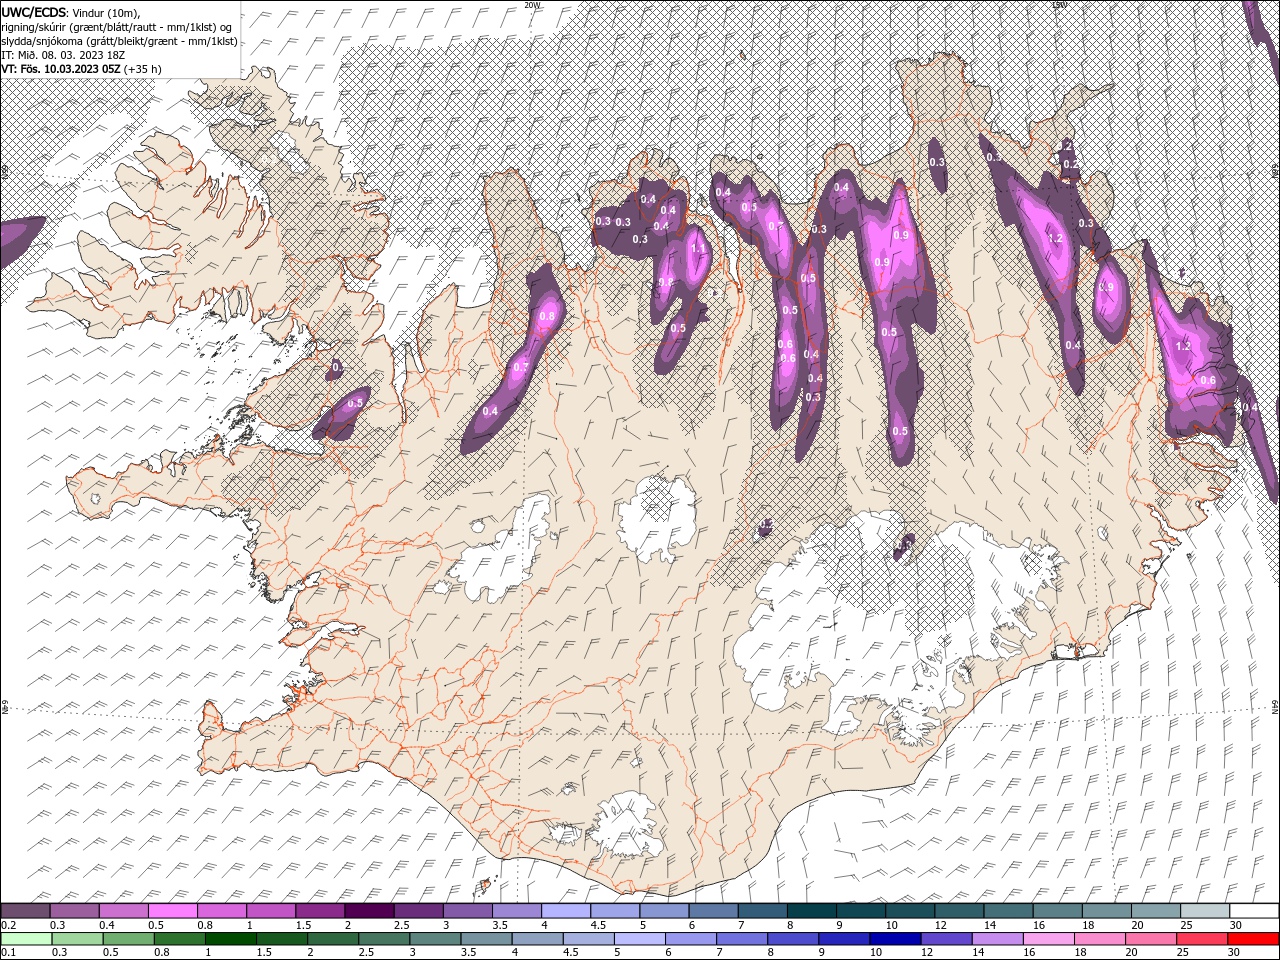Image resolution: width=1280 pixels, height=960 pixels.
Task: Choose darkest green 1–1.5 swatch in lower legend
Action: click(230, 939)
